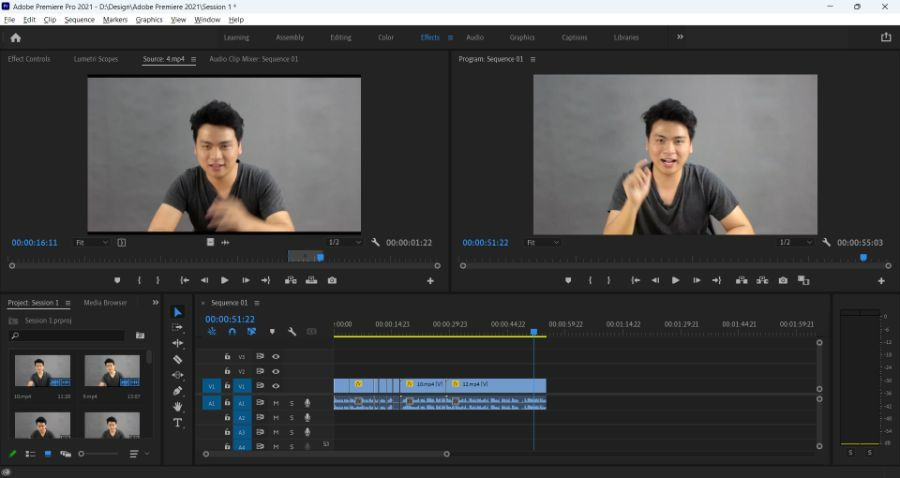The image size is (900, 478).
Task: Open the Quick Export share icon
Action: click(886, 37)
